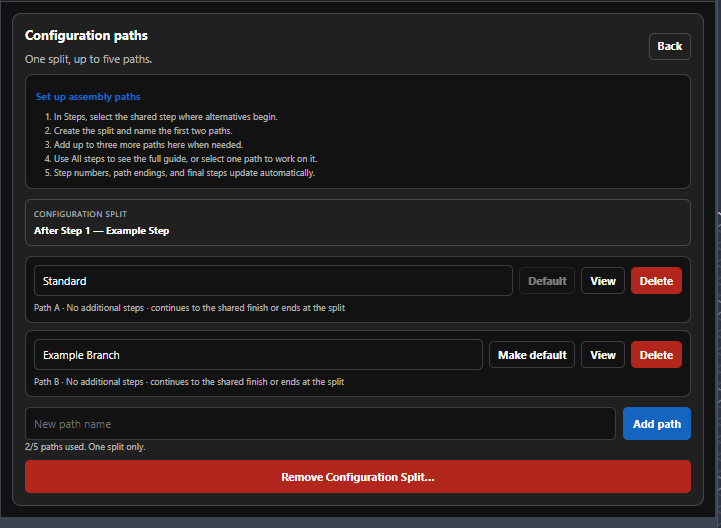Click the 'Path A · No additional steps' description
Screen dimensions: 721x528
pyautogui.click(x=189, y=308)
